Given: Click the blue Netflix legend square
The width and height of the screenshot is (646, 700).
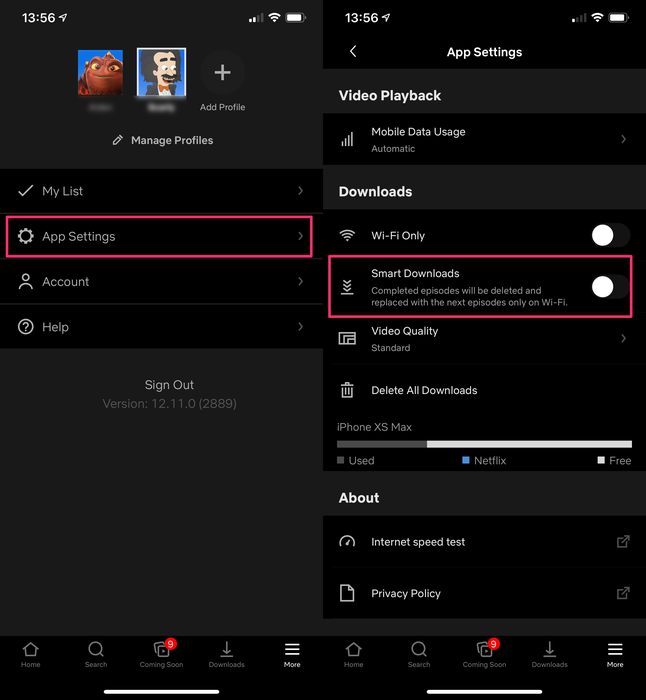Looking at the screenshot, I should click(466, 460).
